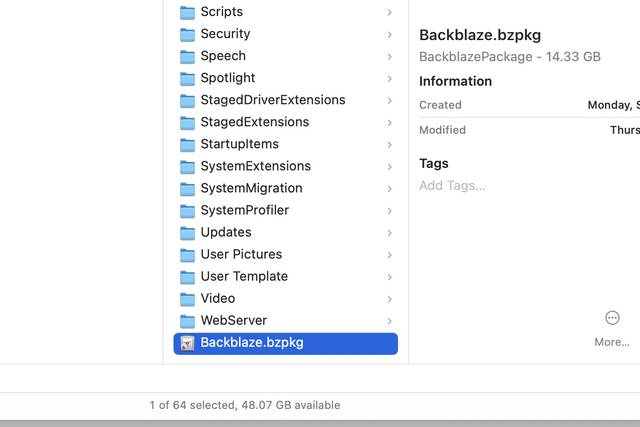Click the Security folder icon

click(x=187, y=34)
